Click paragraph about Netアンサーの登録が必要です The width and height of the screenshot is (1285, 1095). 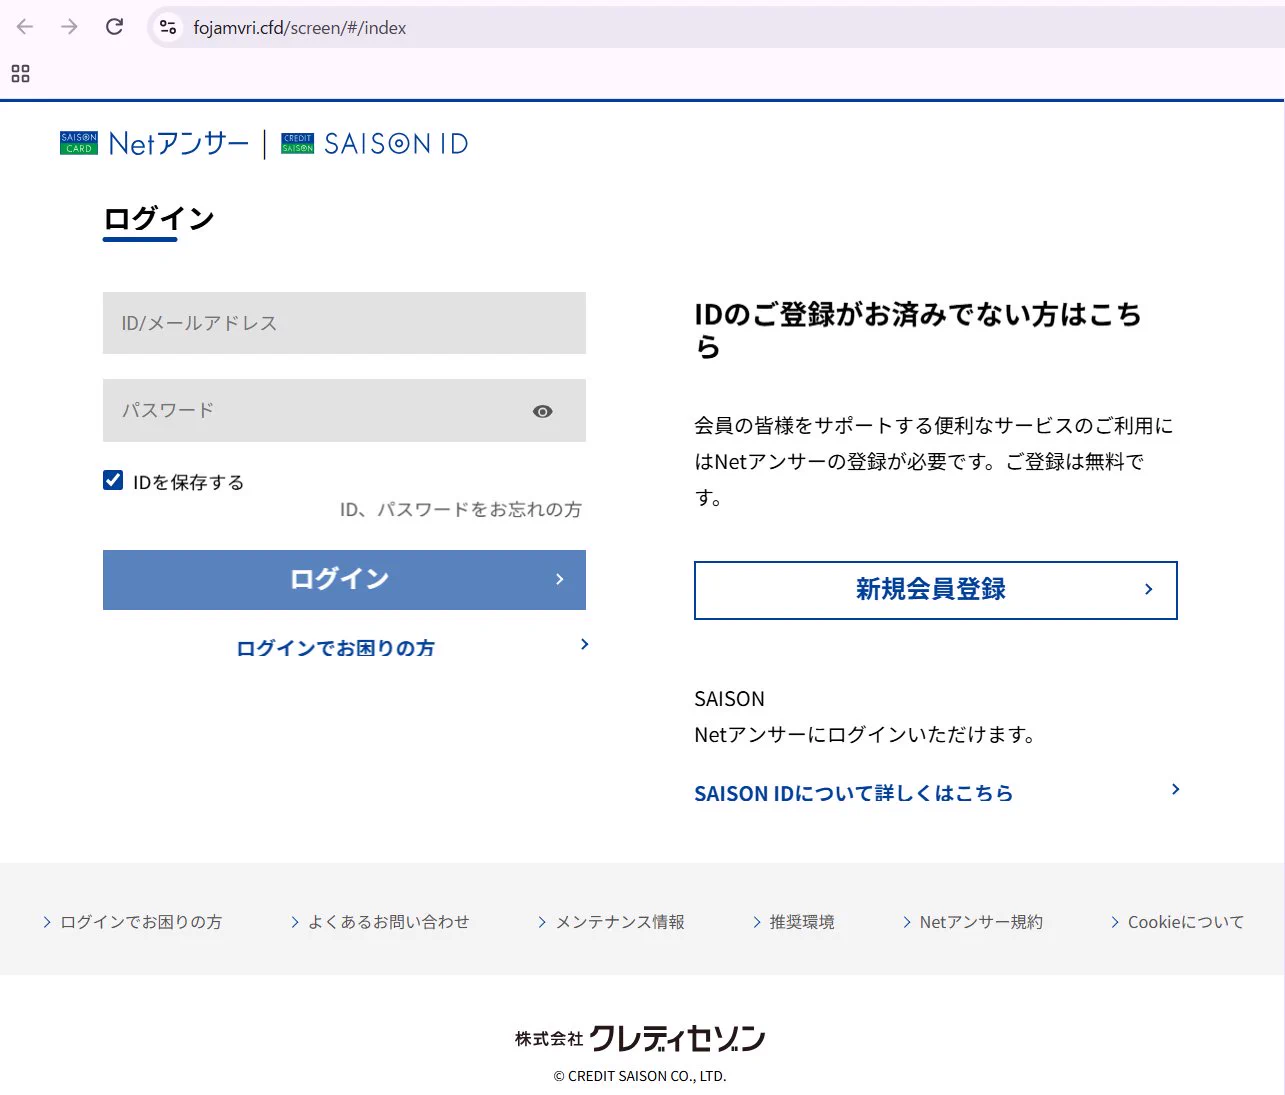click(x=934, y=462)
